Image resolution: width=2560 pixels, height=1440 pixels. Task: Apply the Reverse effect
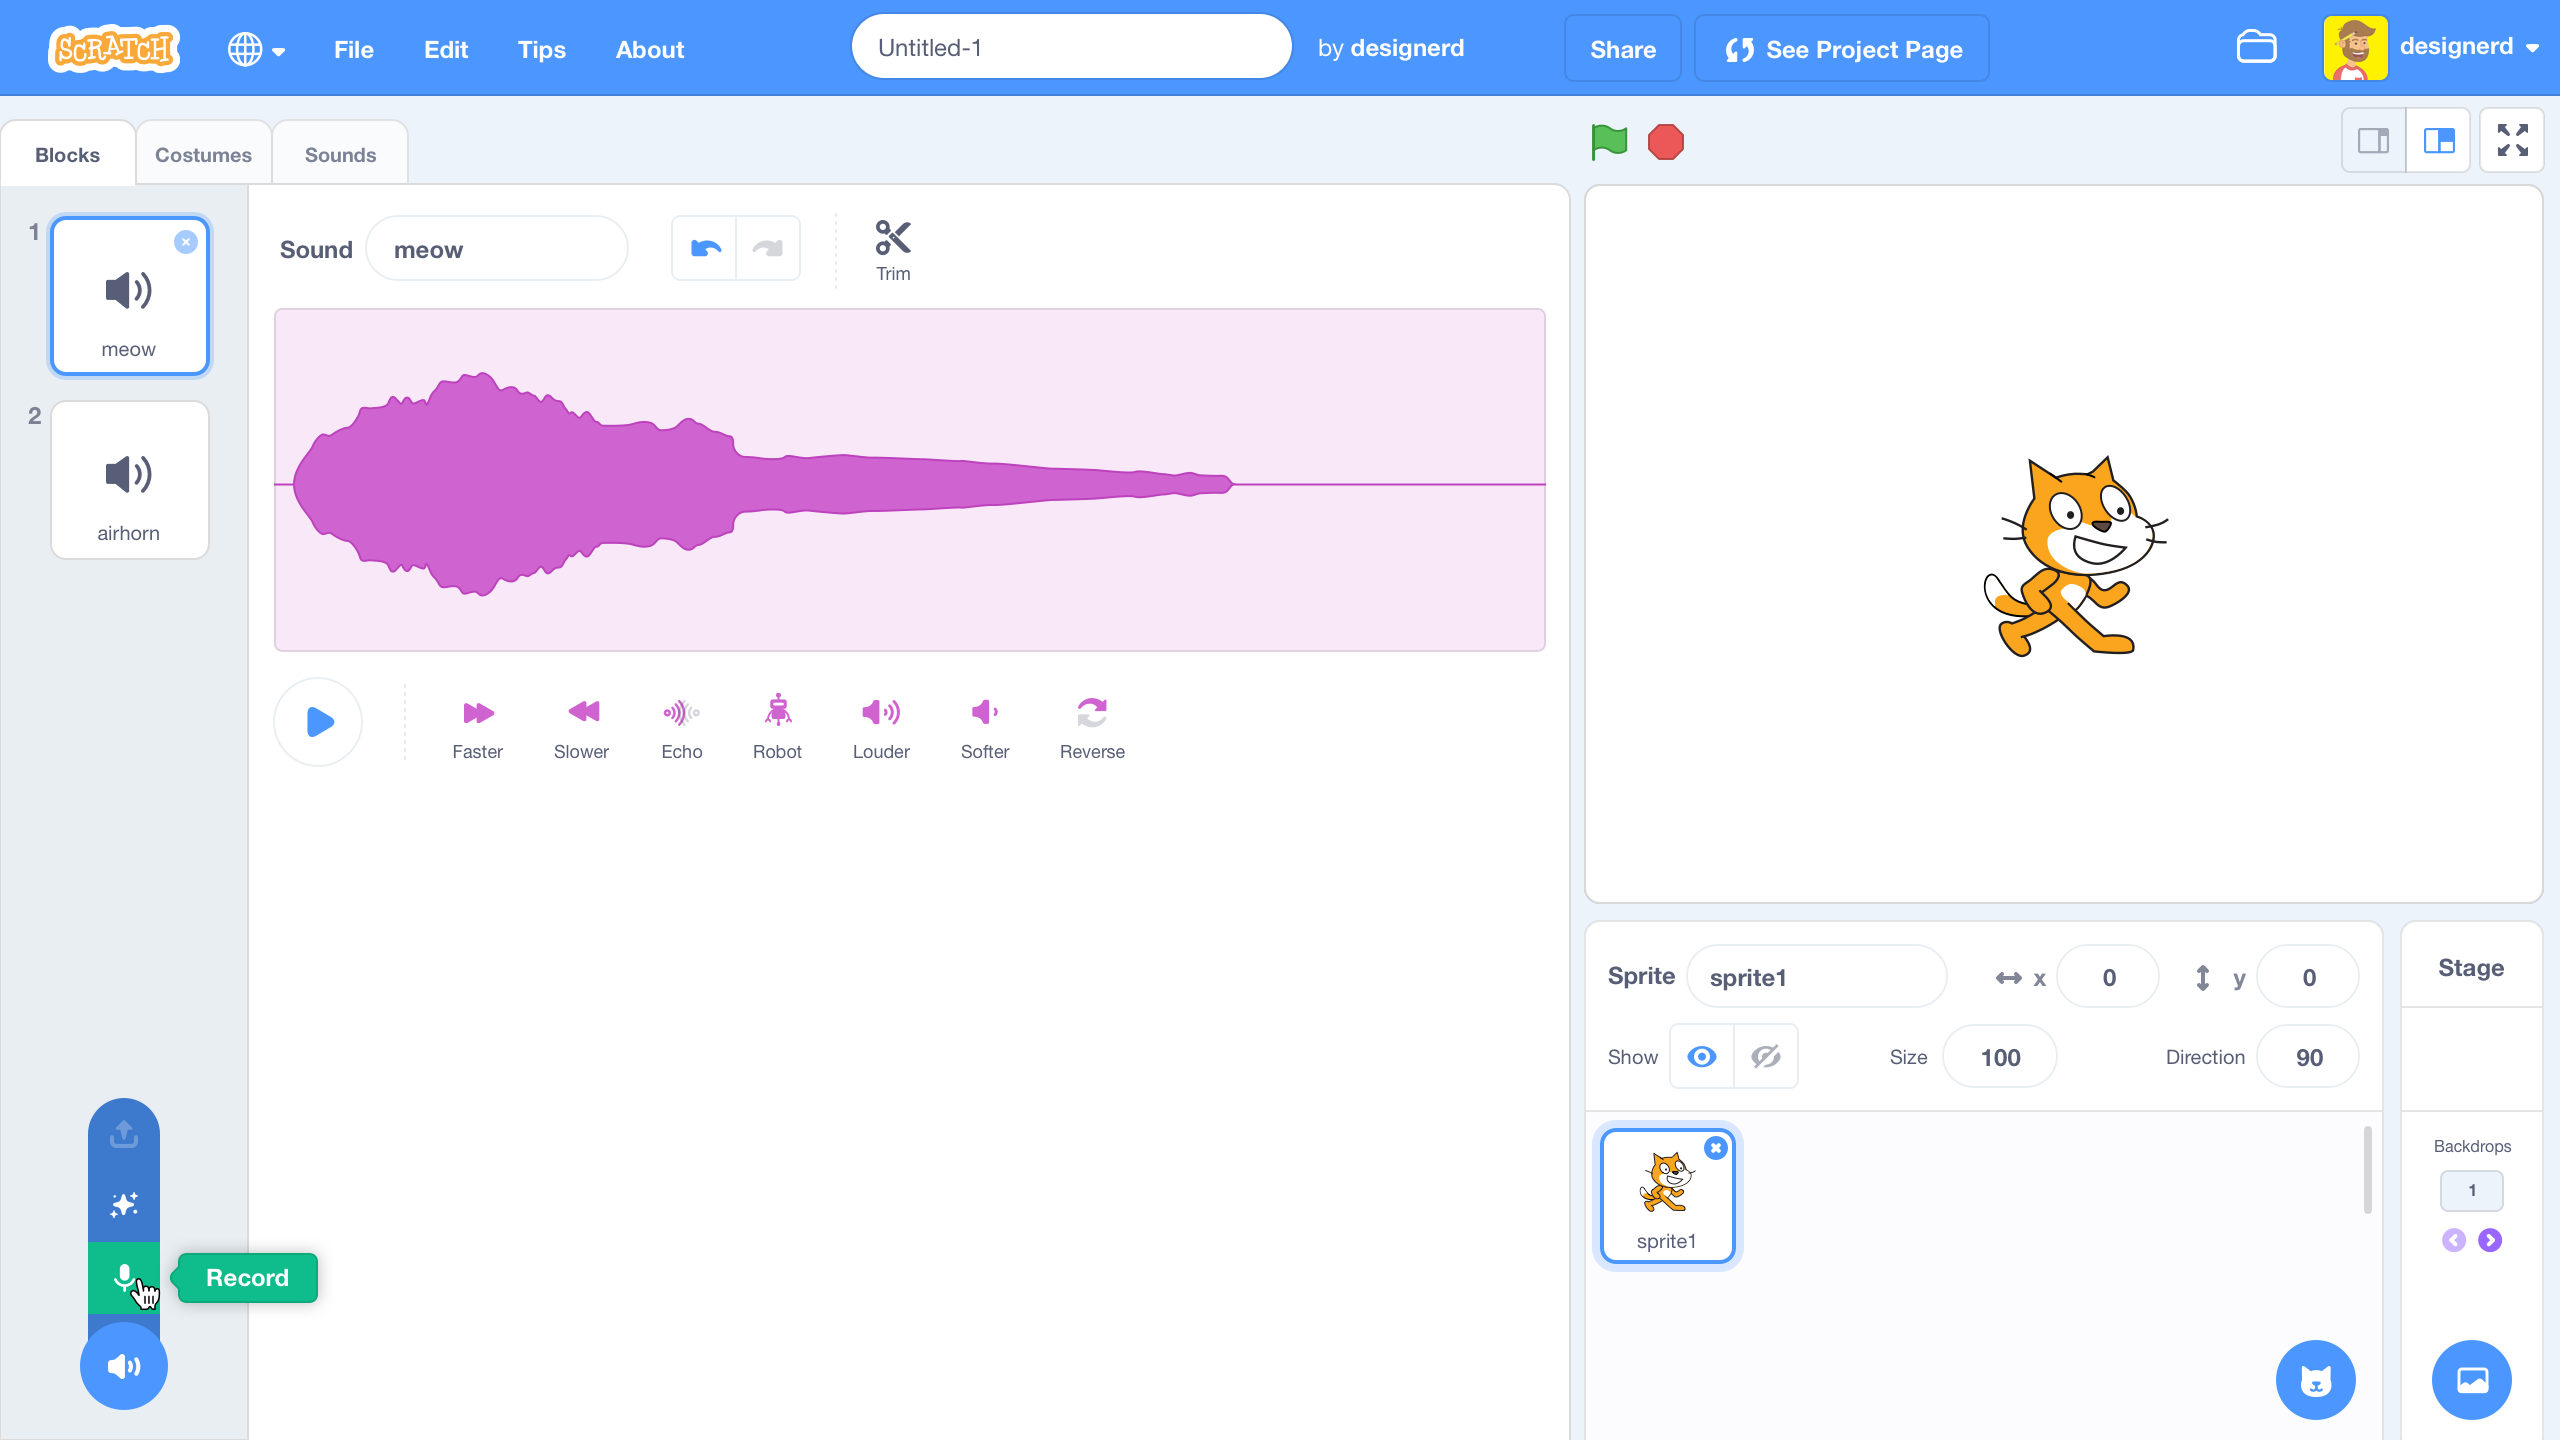[x=1092, y=728]
